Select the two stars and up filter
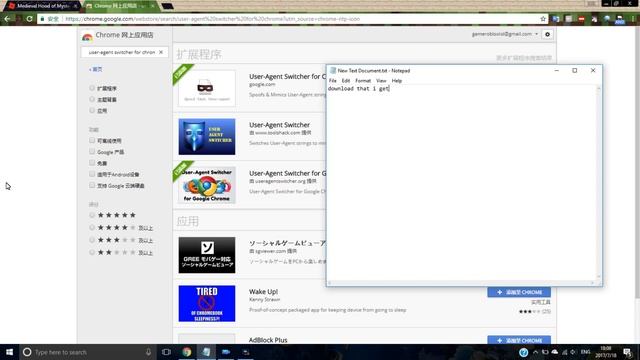Screen dimensions: 640x360 click(x=92, y=252)
